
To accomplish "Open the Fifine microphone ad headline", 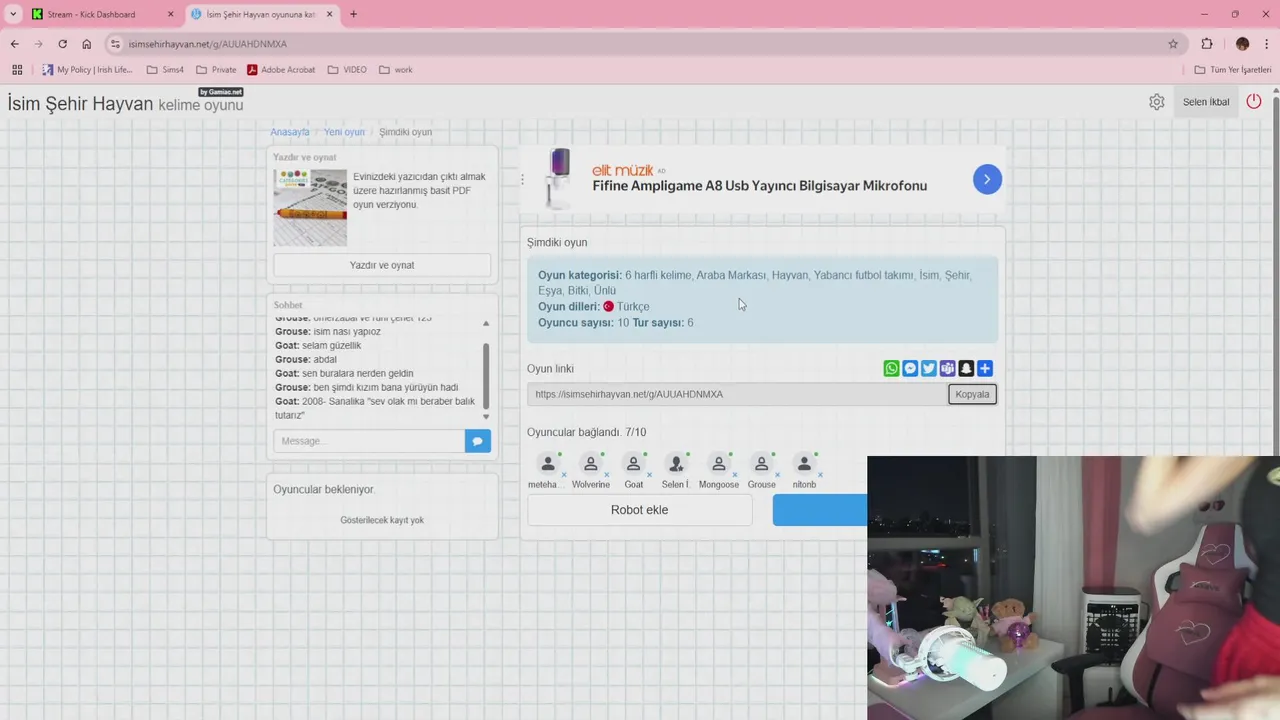I will [x=759, y=186].
